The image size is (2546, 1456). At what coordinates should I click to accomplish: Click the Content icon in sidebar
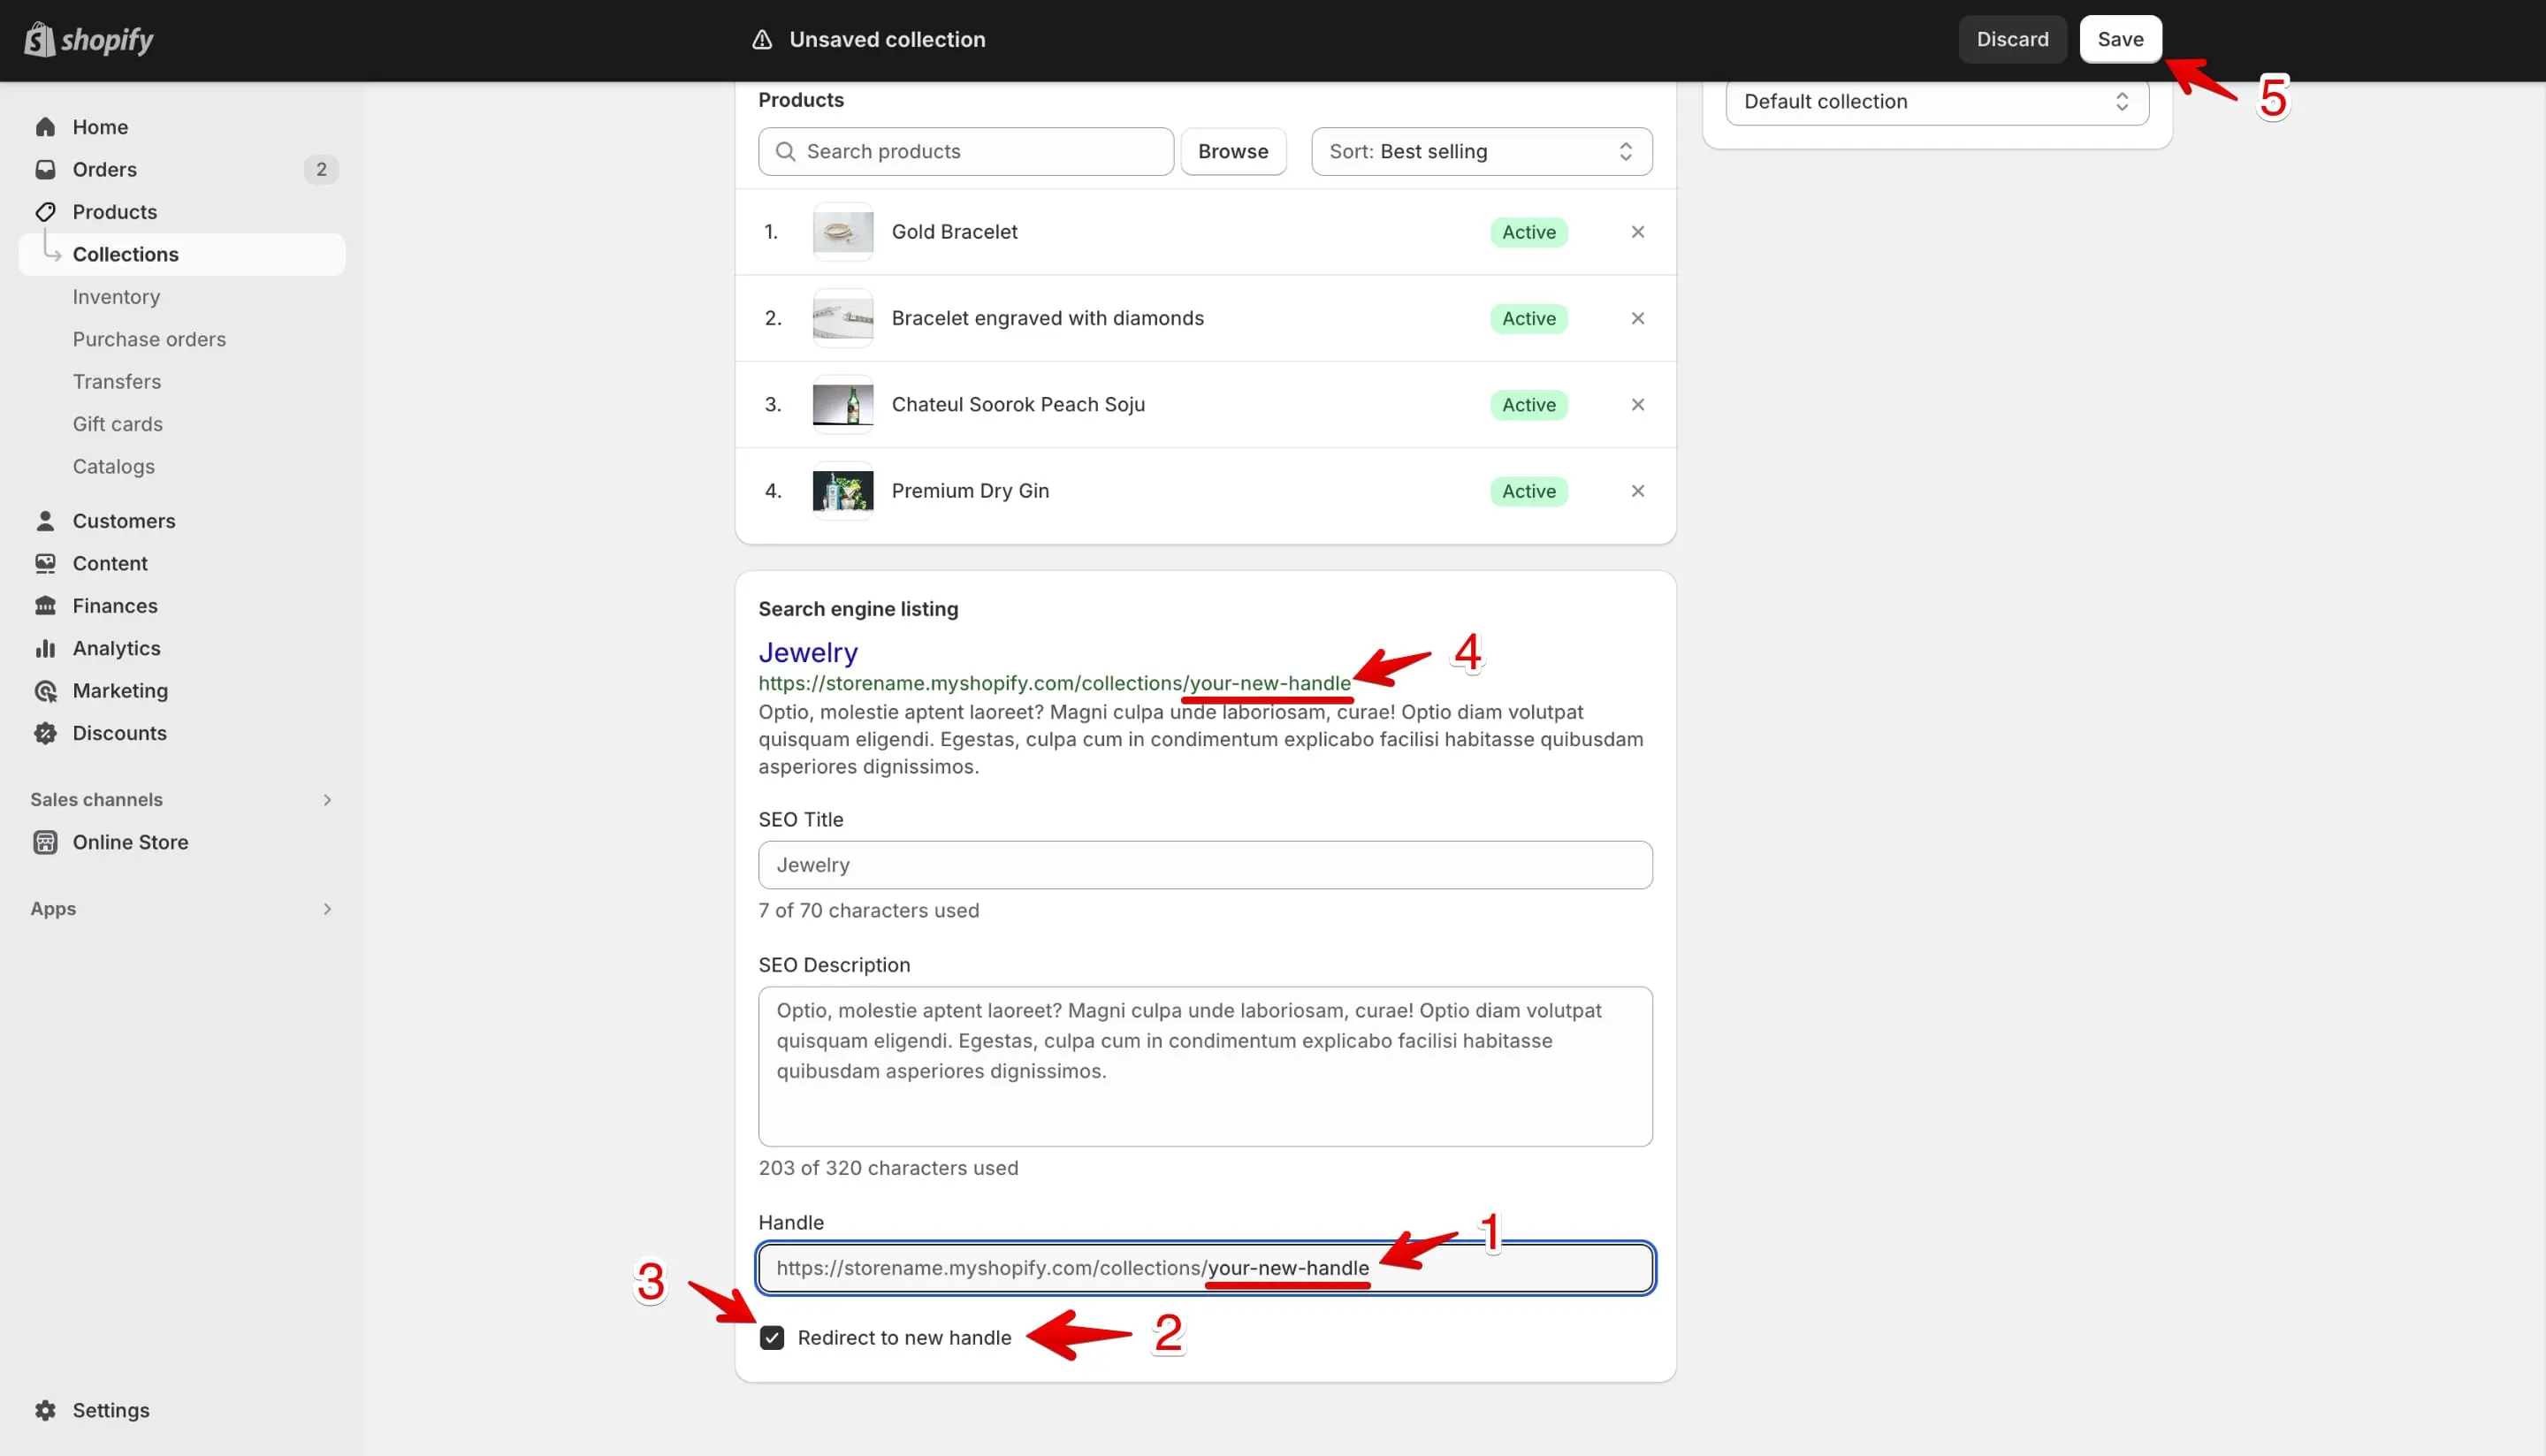pyautogui.click(x=45, y=564)
